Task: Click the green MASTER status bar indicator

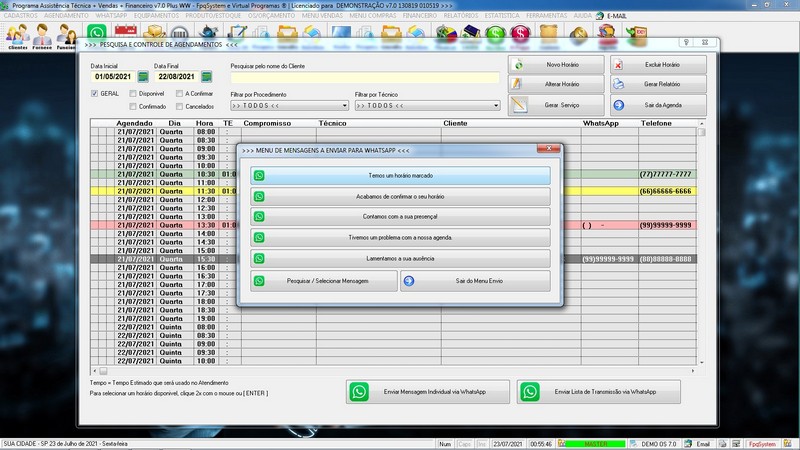Action: (x=595, y=444)
